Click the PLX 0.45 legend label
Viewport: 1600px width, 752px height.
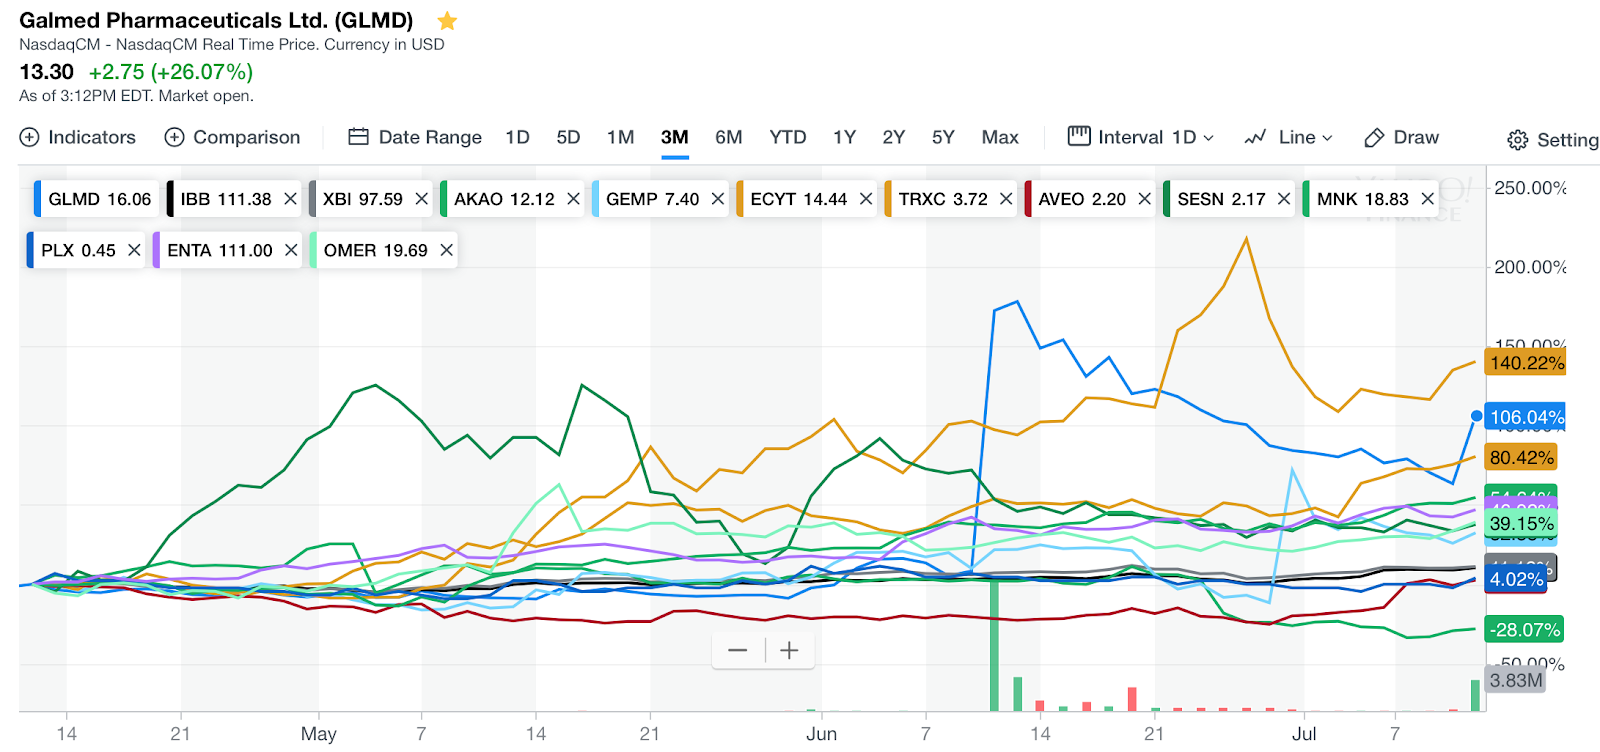coord(78,250)
